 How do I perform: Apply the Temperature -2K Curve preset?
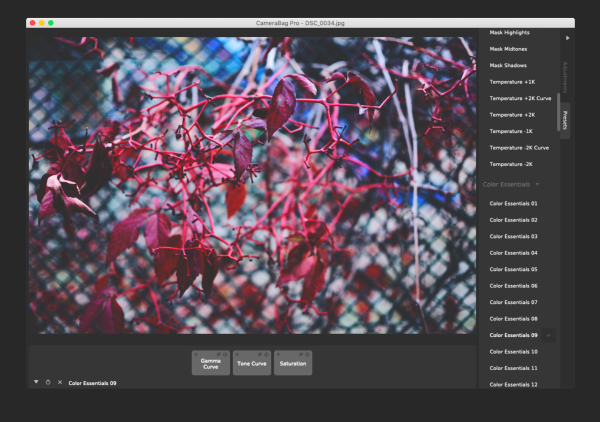tap(519, 148)
